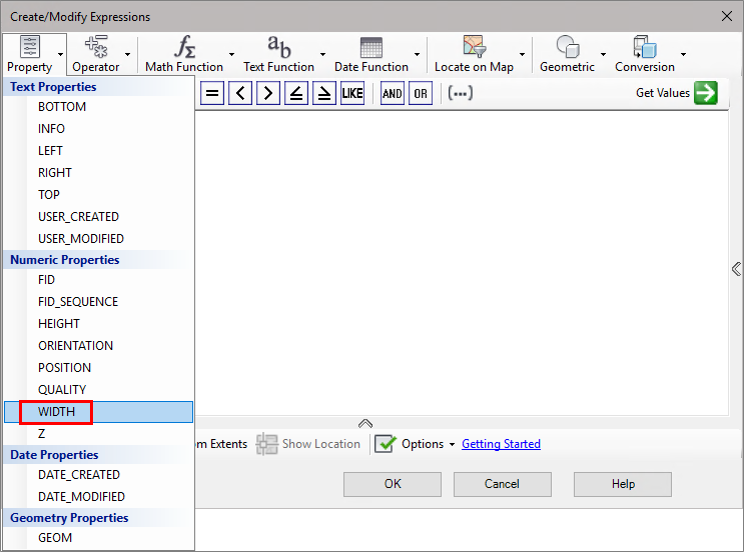Open the Help button

coord(623,484)
